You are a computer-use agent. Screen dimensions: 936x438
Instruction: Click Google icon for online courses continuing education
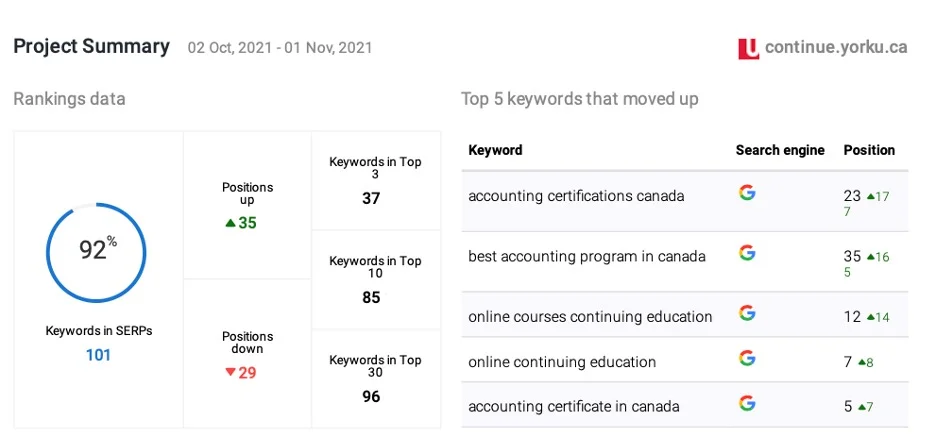tap(746, 313)
